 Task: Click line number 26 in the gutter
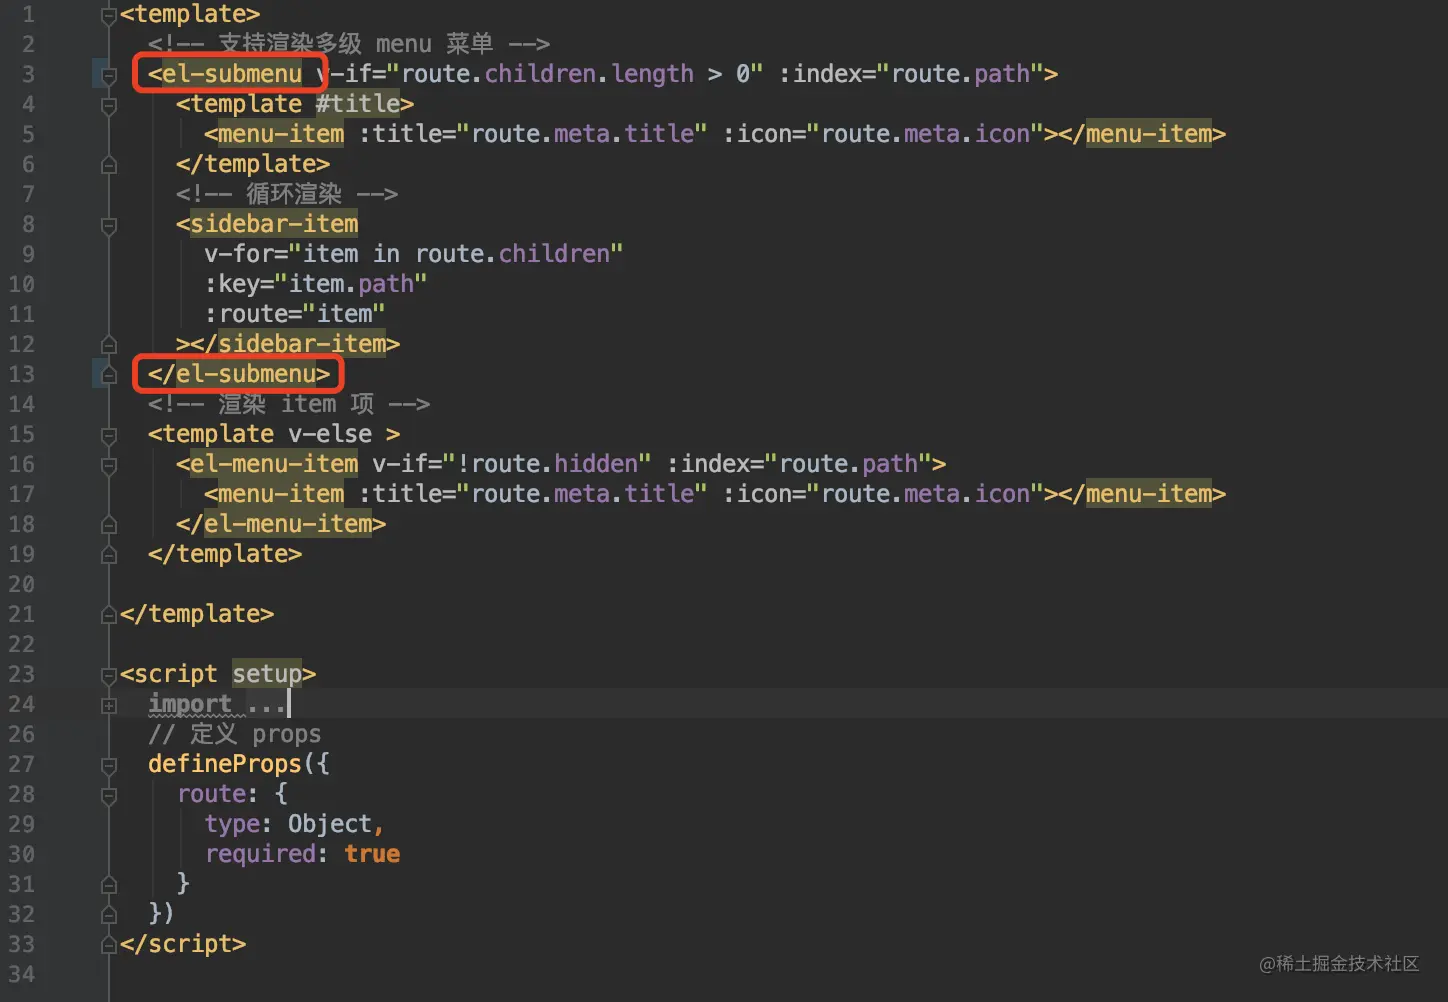21,734
